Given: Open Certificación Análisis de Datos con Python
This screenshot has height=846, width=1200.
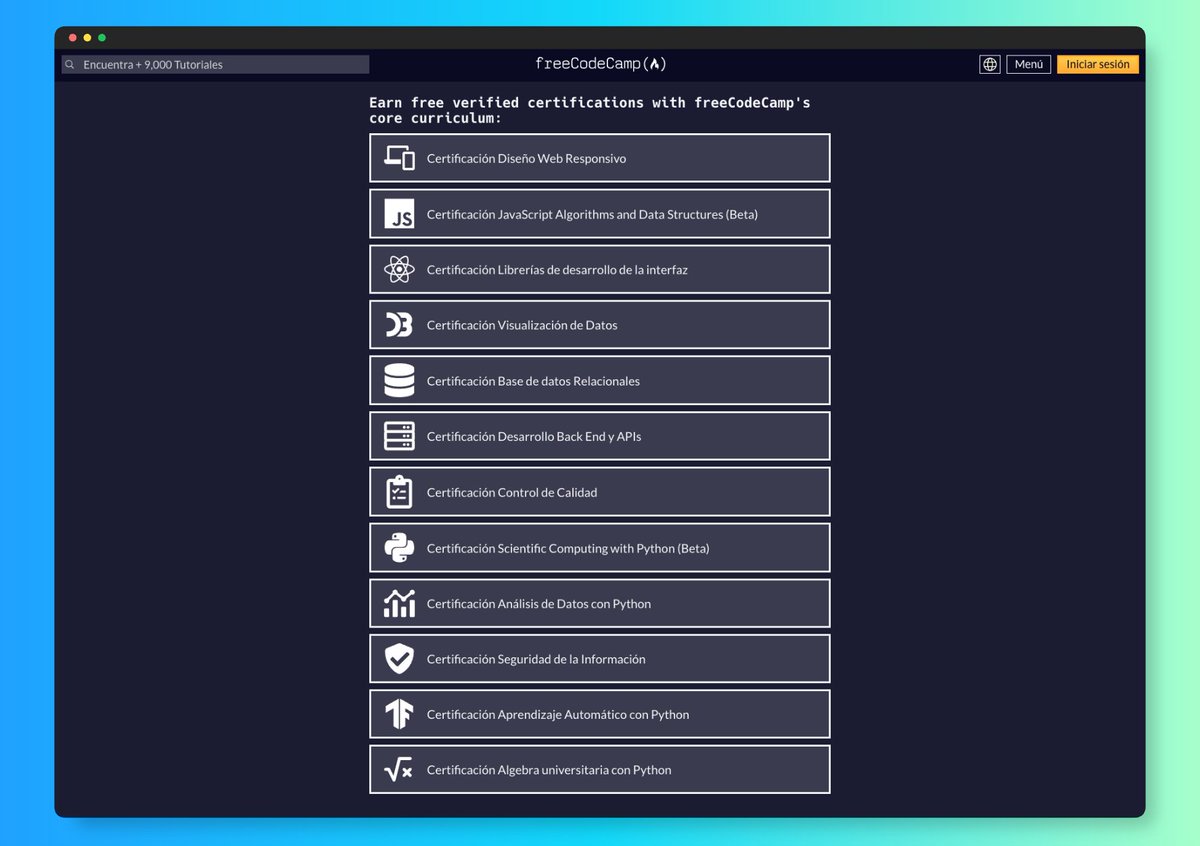Looking at the screenshot, I should [600, 603].
